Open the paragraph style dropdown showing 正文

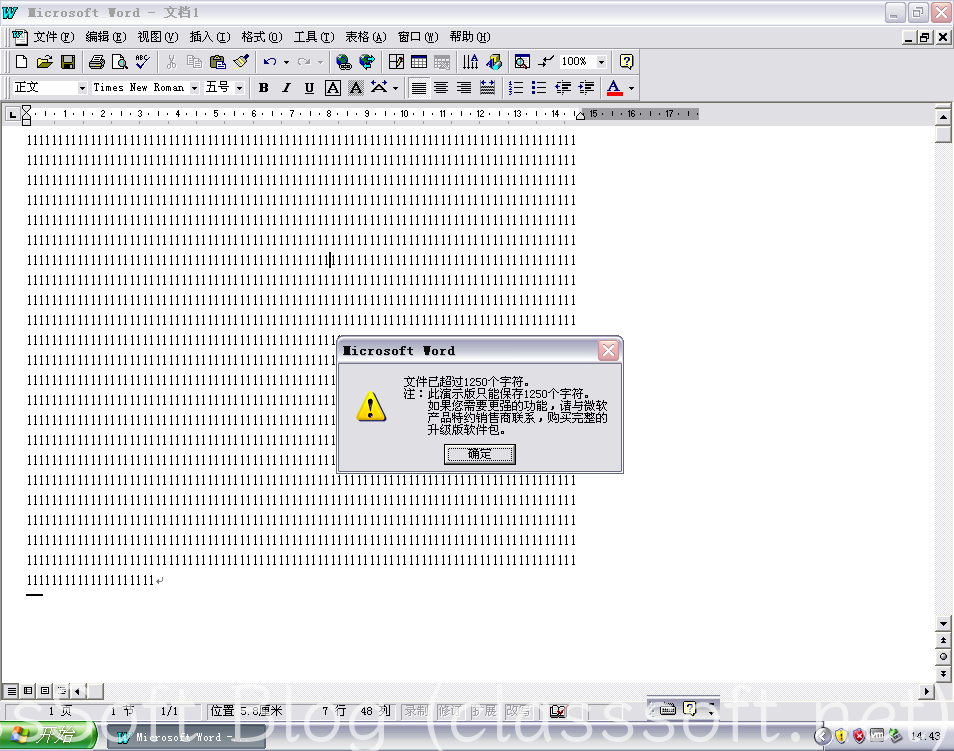pyautogui.click(x=82, y=88)
